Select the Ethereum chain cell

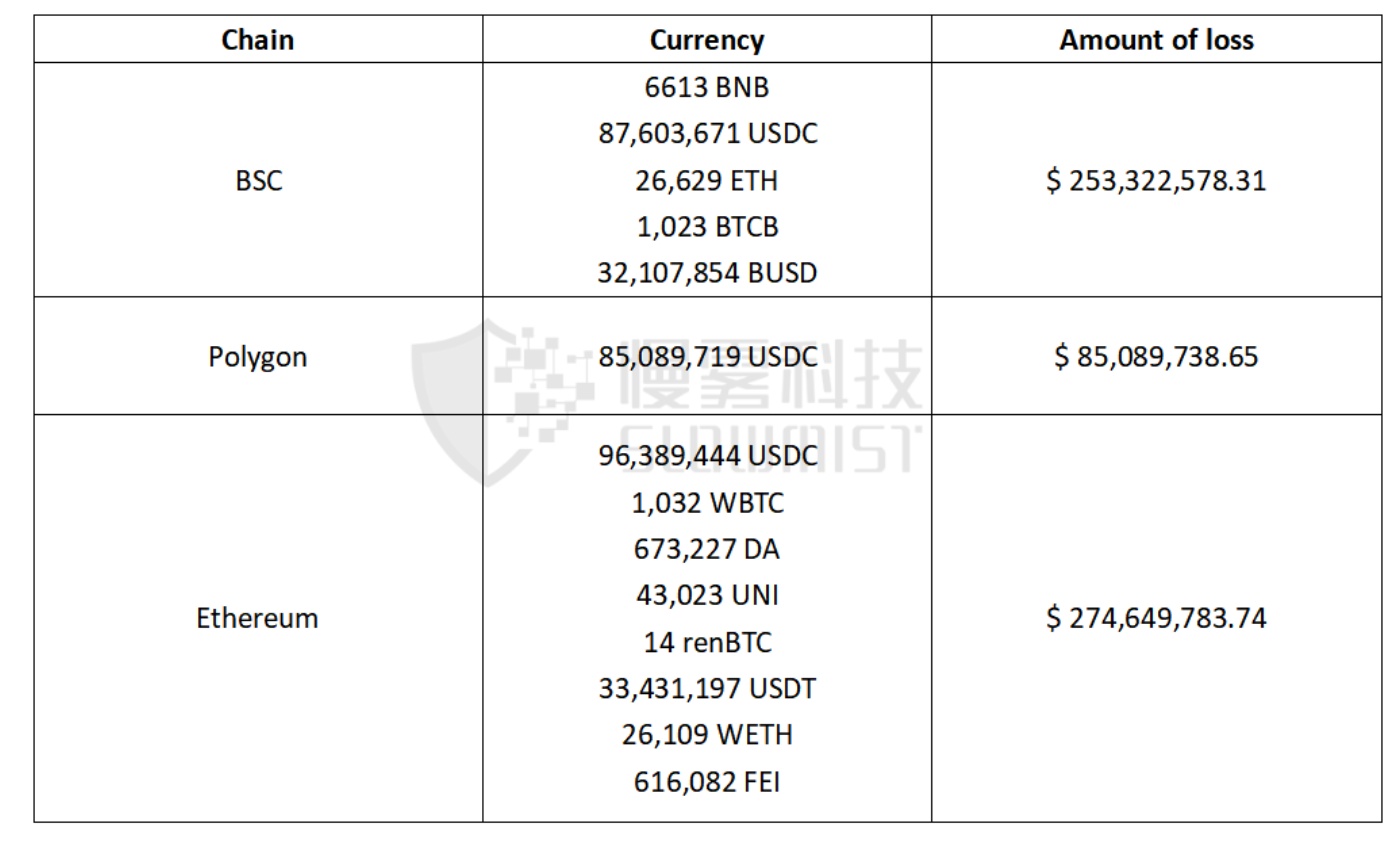[257, 618]
